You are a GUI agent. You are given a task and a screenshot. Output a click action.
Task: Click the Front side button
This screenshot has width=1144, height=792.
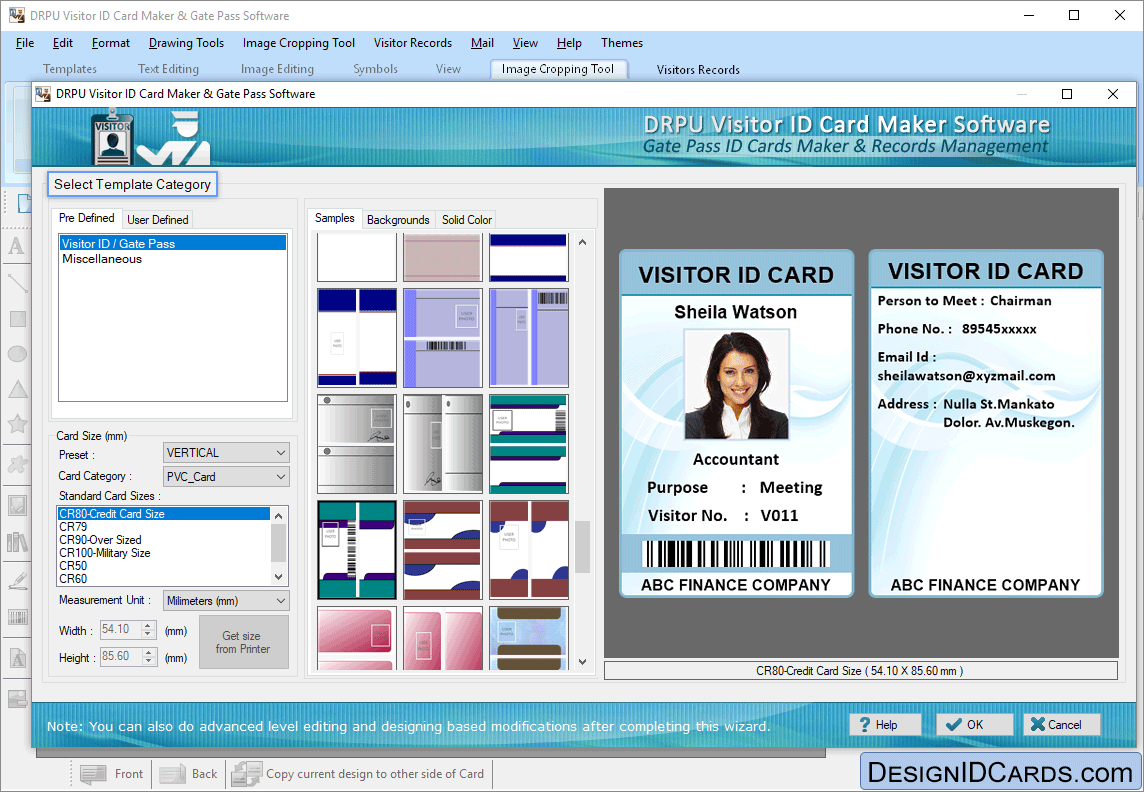click(x=112, y=774)
